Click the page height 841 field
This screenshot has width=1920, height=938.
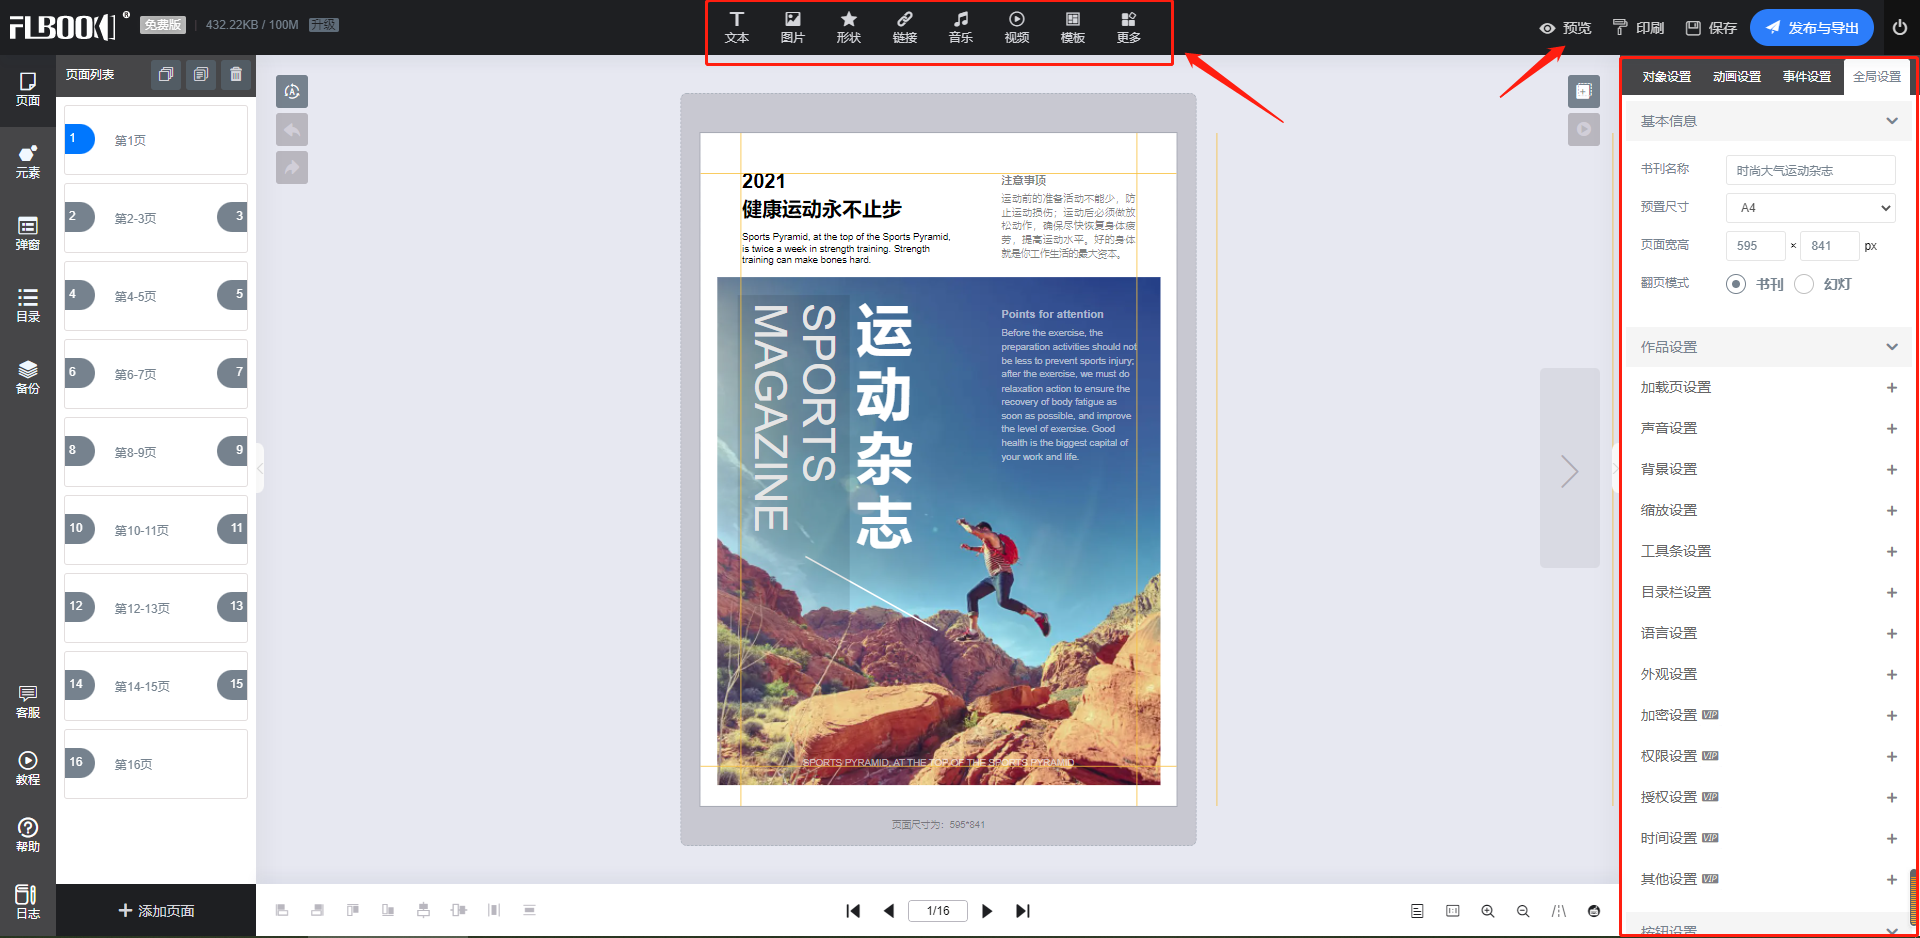click(x=1830, y=246)
